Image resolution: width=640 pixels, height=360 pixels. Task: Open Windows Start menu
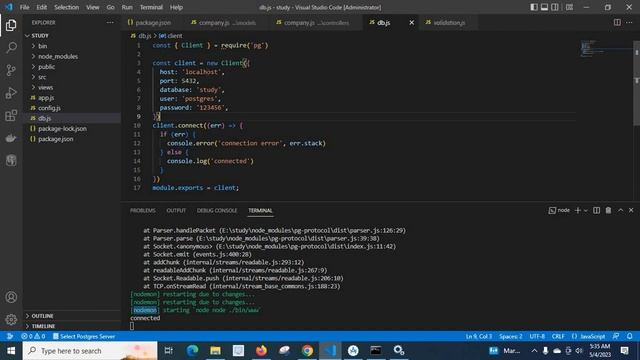[x=11, y=351]
